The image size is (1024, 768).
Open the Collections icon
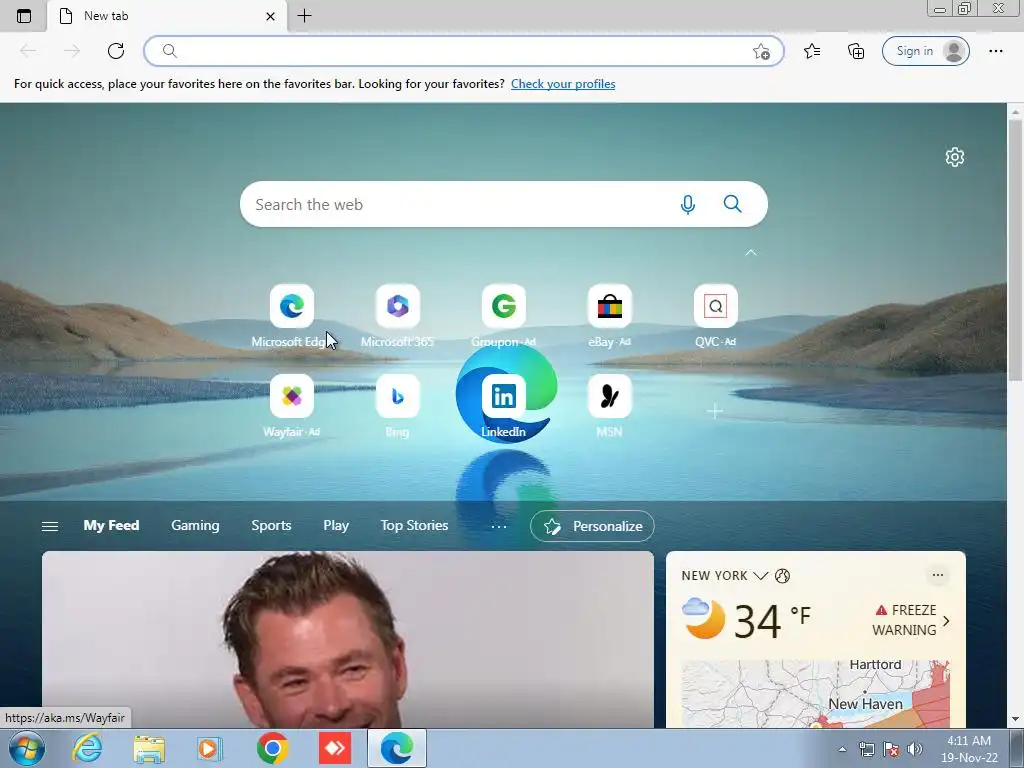[856, 51]
